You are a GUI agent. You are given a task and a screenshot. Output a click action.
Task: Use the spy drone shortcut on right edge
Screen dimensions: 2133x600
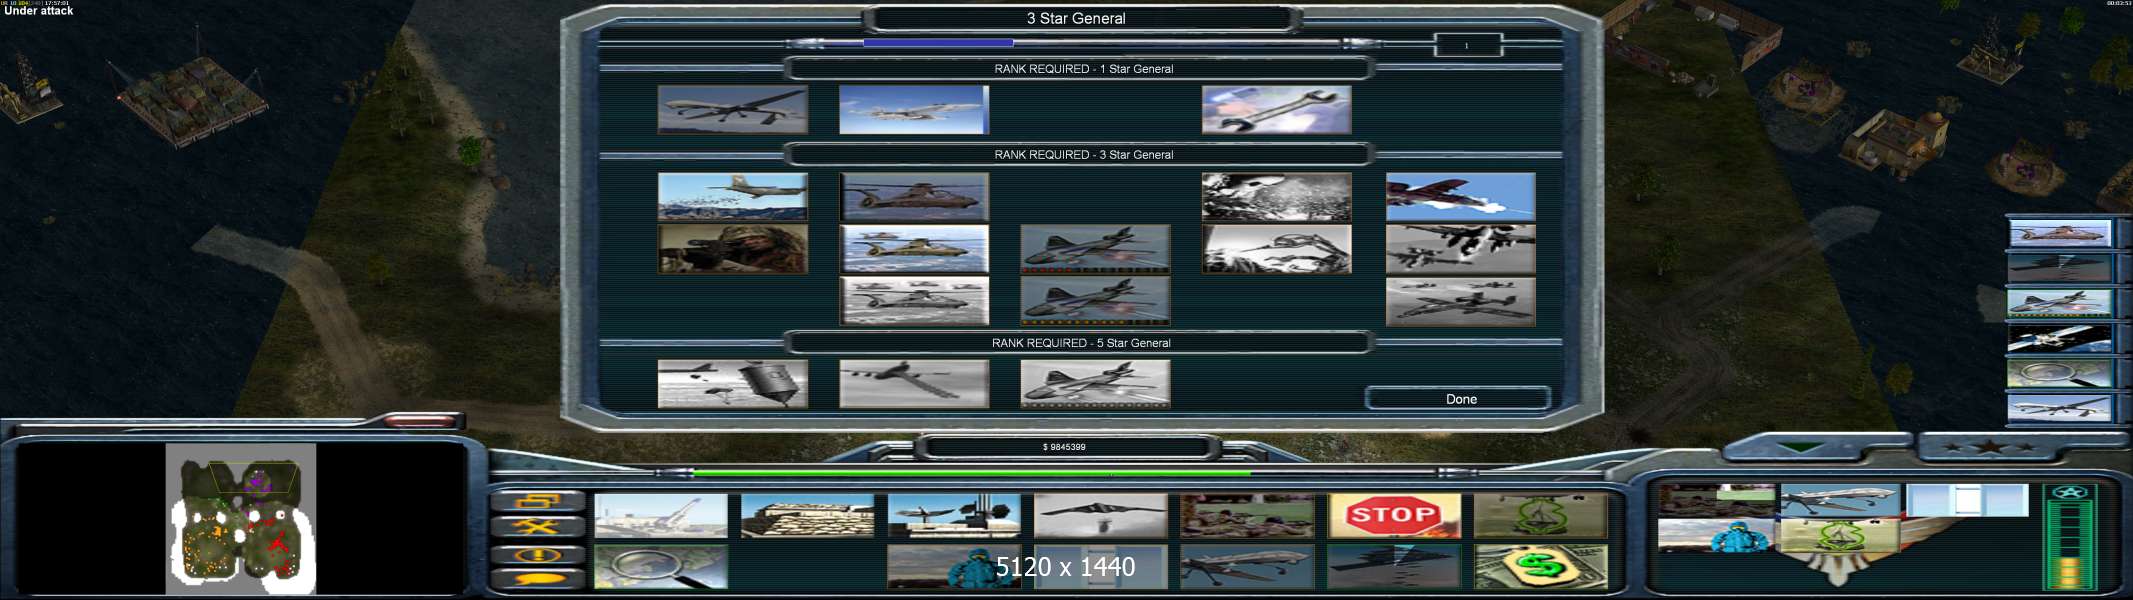click(x=2060, y=408)
